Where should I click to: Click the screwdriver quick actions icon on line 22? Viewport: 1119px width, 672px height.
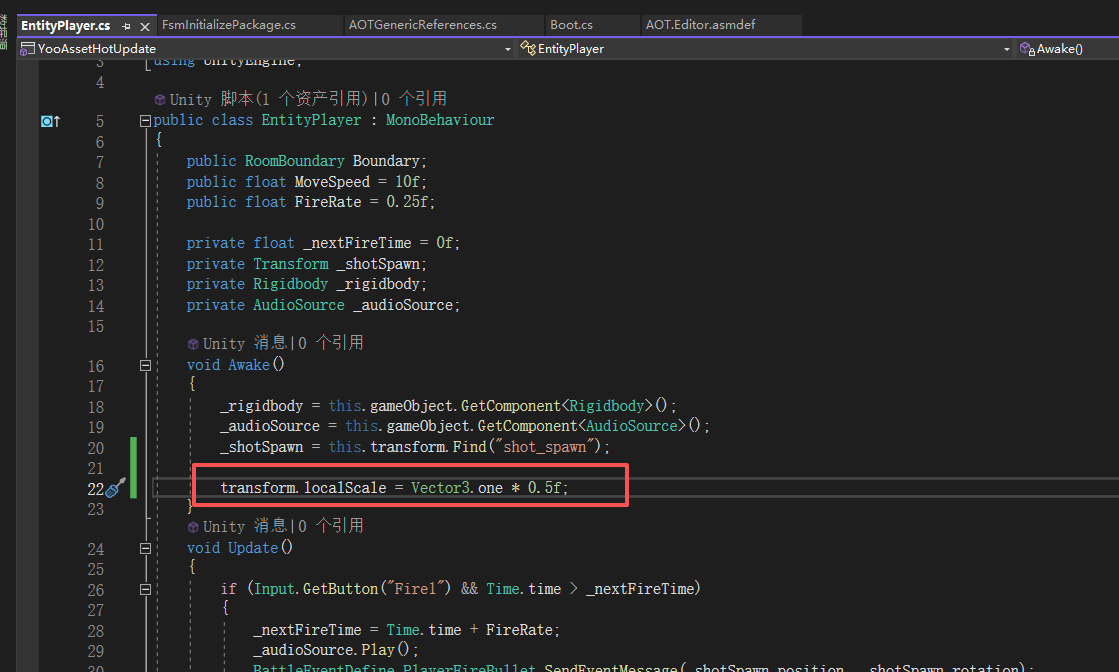[115, 488]
